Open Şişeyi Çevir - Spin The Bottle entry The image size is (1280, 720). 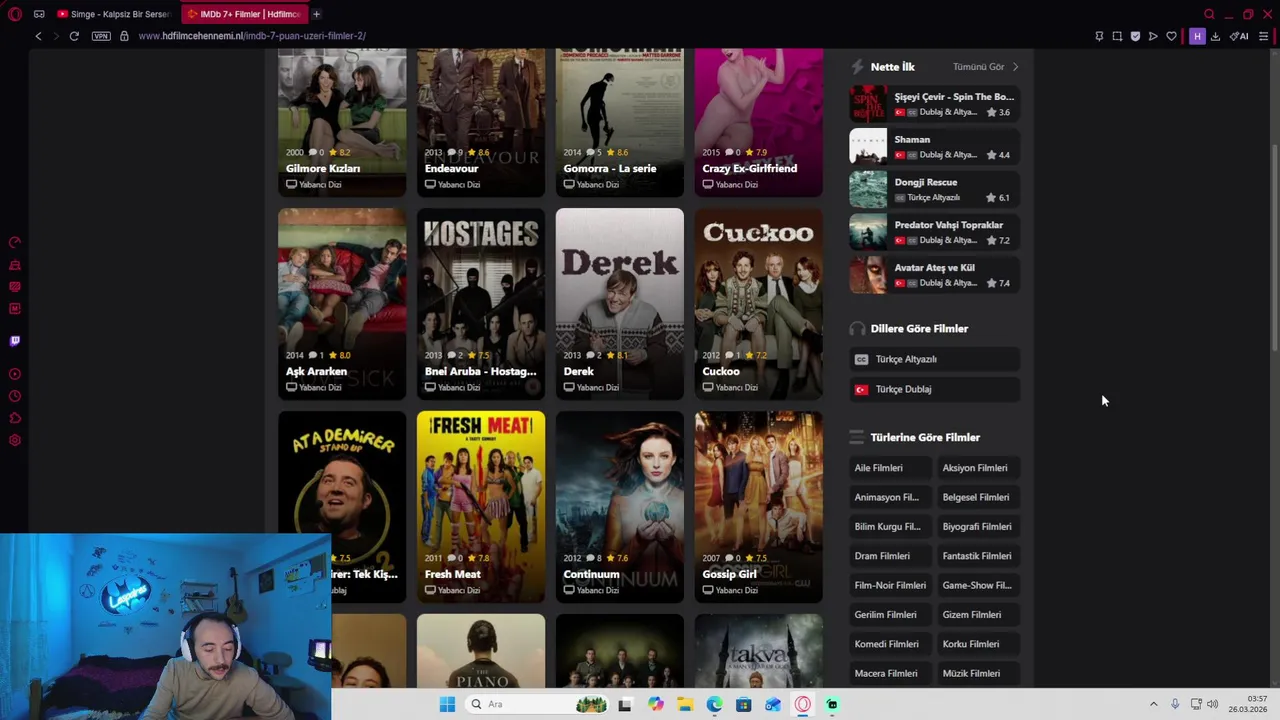[x=934, y=104]
